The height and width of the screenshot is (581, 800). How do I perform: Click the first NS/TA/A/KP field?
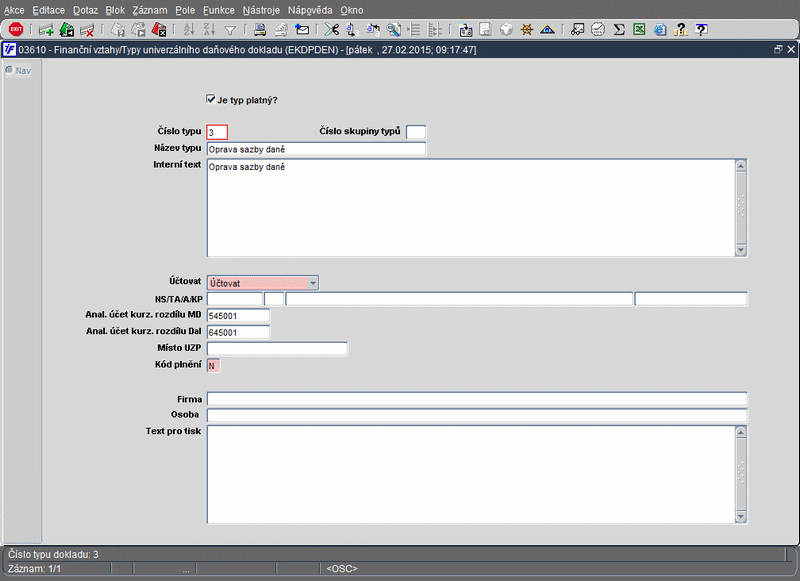coord(235,299)
